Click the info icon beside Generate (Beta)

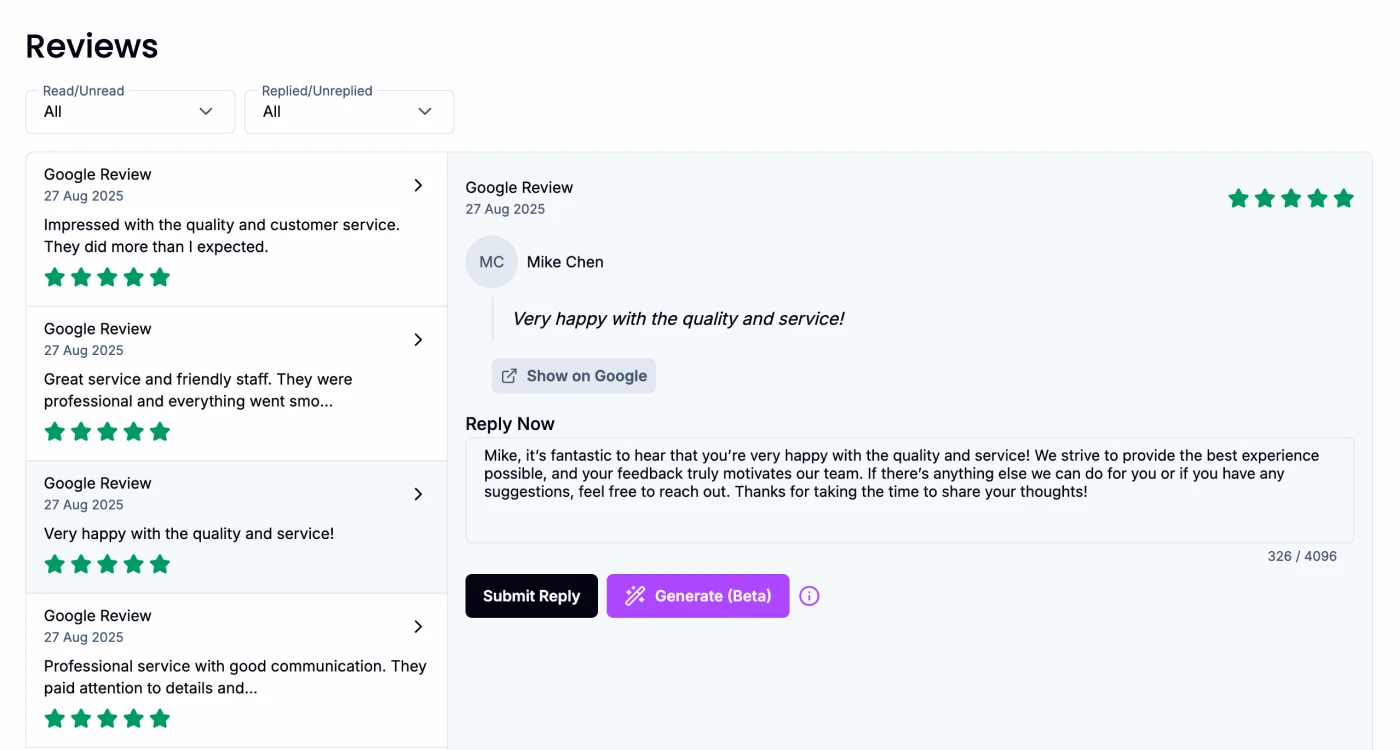[x=809, y=596]
